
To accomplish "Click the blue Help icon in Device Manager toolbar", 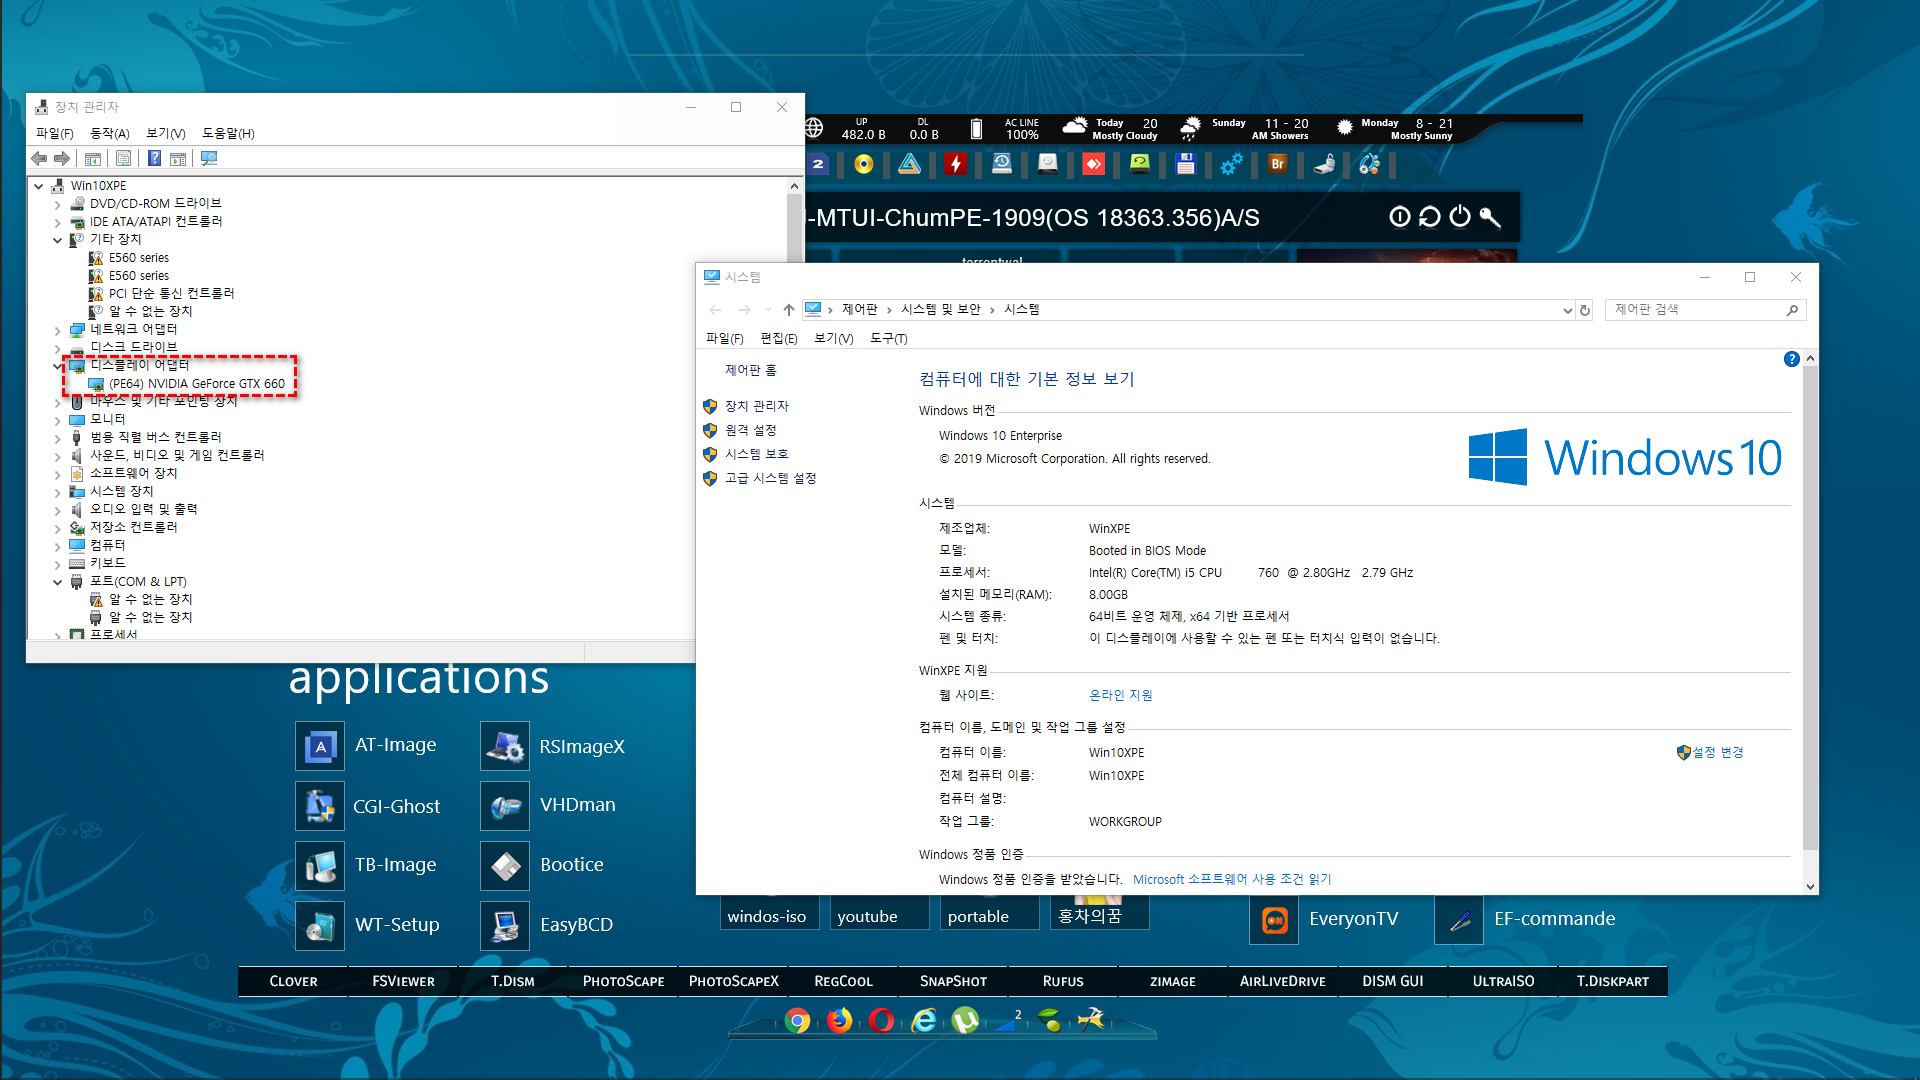I will [x=154, y=158].
